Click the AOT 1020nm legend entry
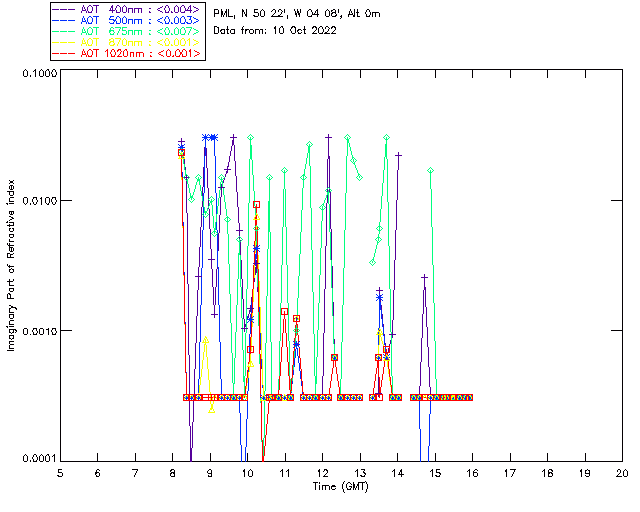 127,53
